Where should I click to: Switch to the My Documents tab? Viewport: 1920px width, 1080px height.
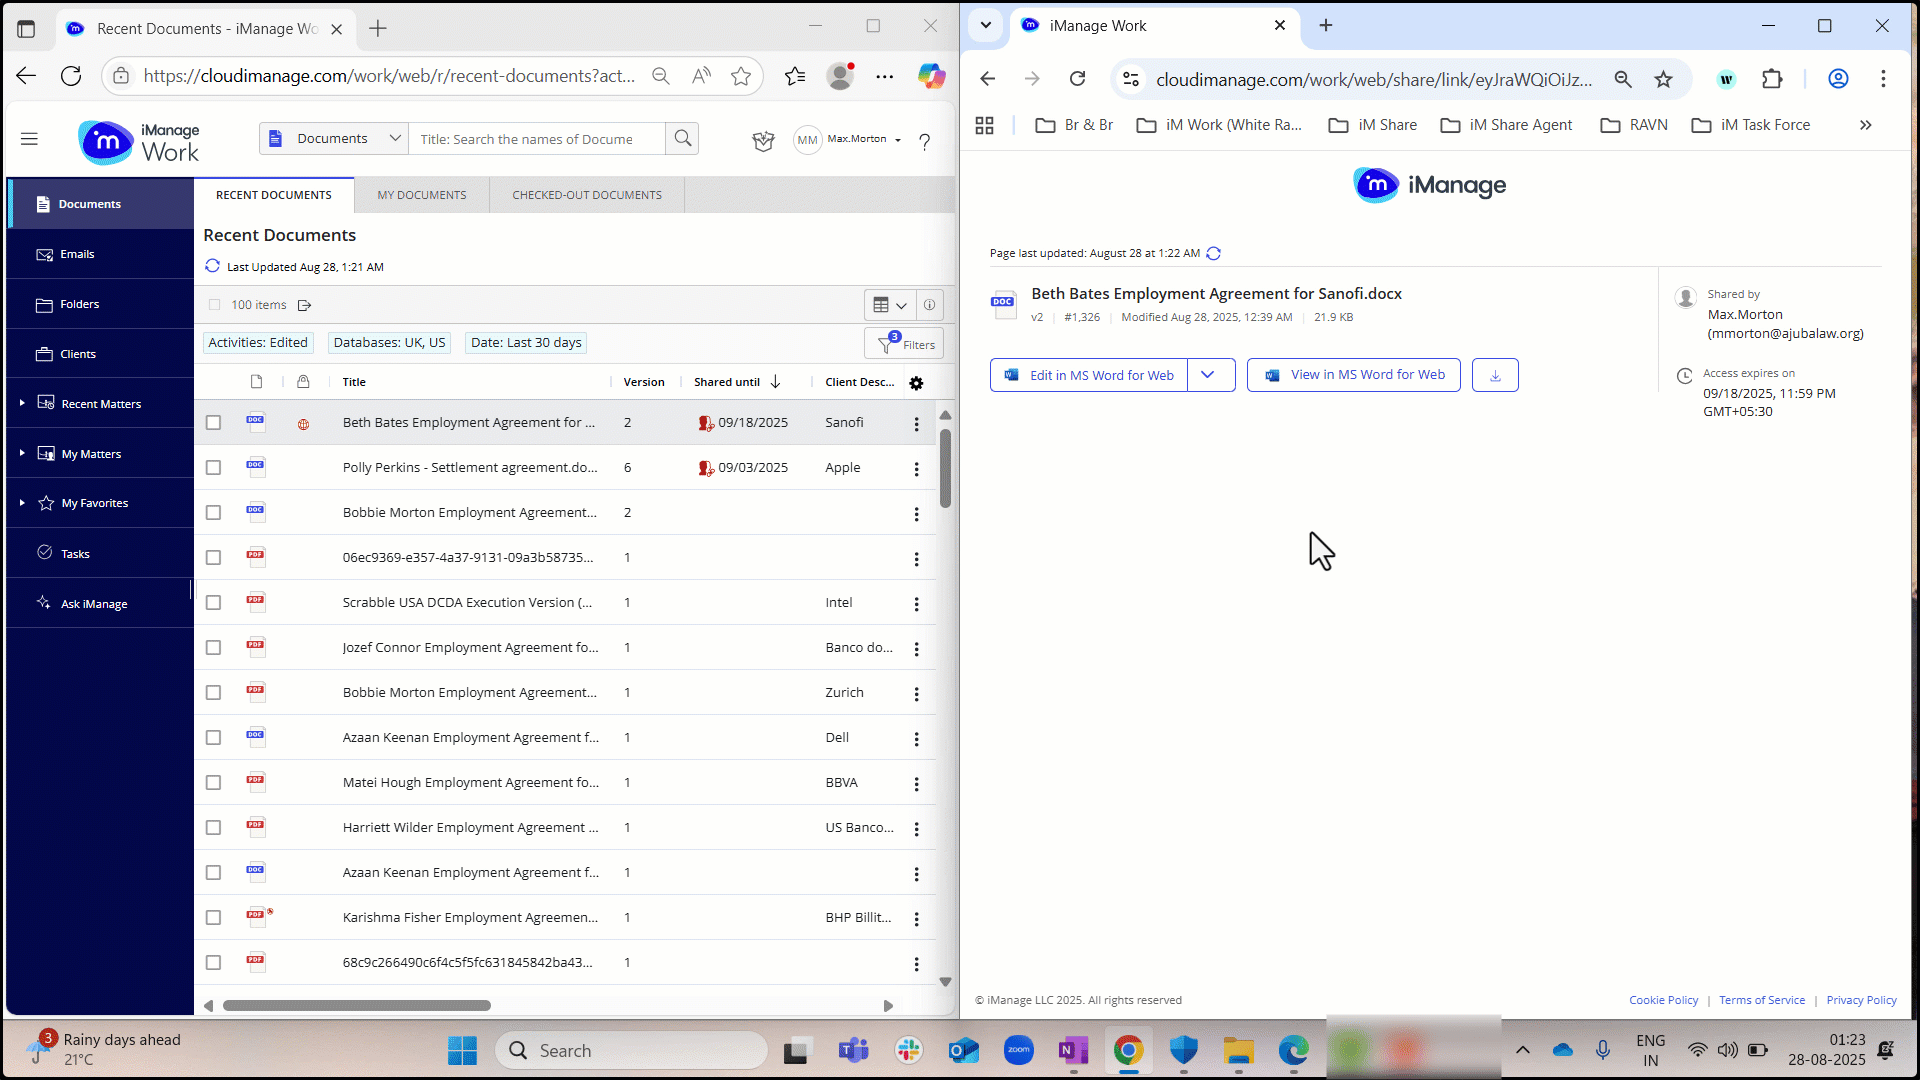click(x=421, y=194)
